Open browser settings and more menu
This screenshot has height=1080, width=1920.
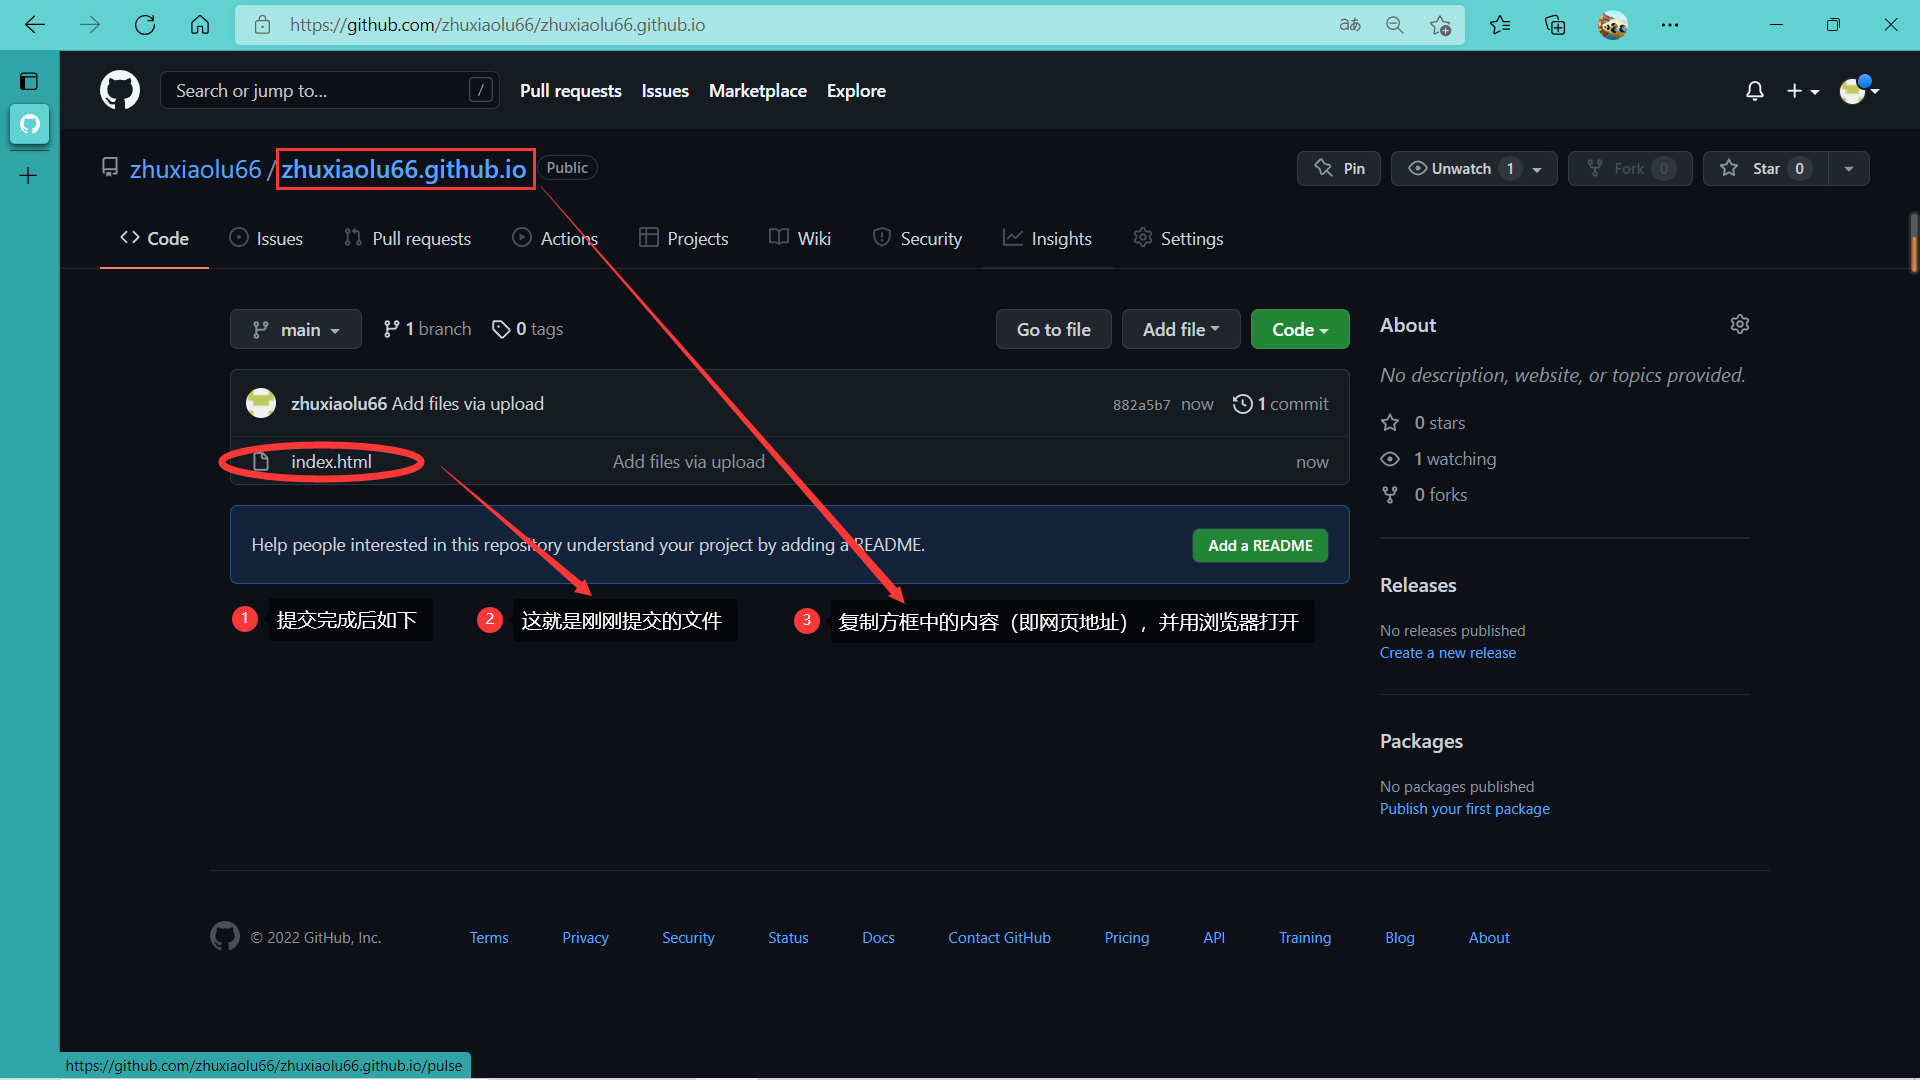pos(1670,25)
